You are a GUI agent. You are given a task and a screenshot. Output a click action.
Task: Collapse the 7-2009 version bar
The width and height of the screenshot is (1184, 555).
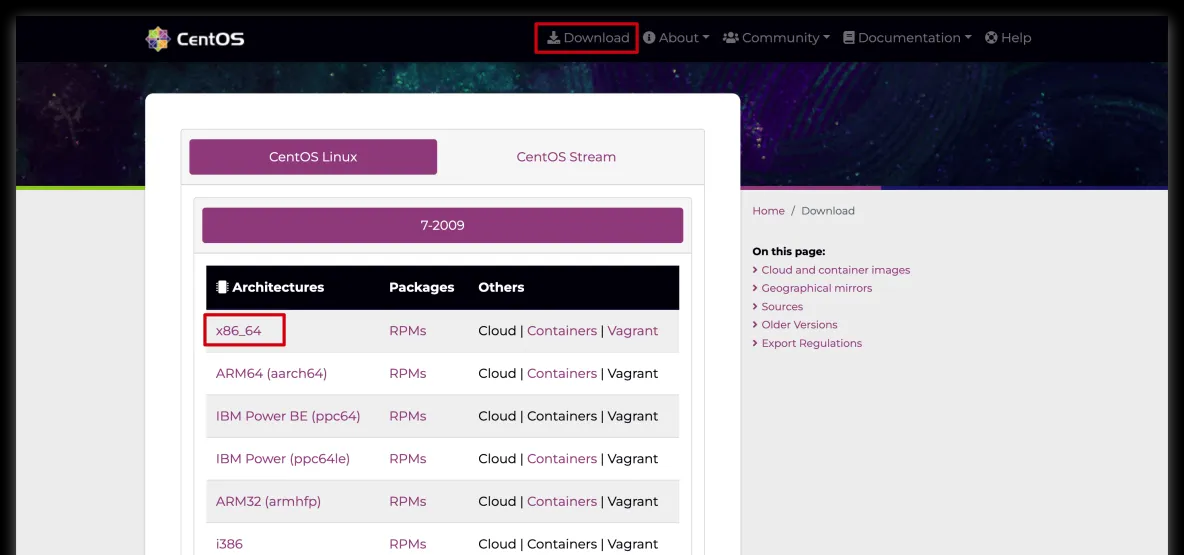click(x=442, y=225)
